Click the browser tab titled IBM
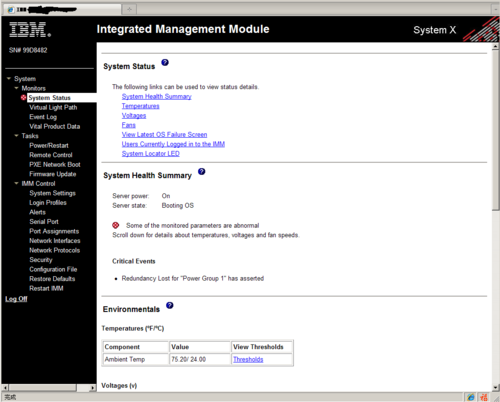 62,10
